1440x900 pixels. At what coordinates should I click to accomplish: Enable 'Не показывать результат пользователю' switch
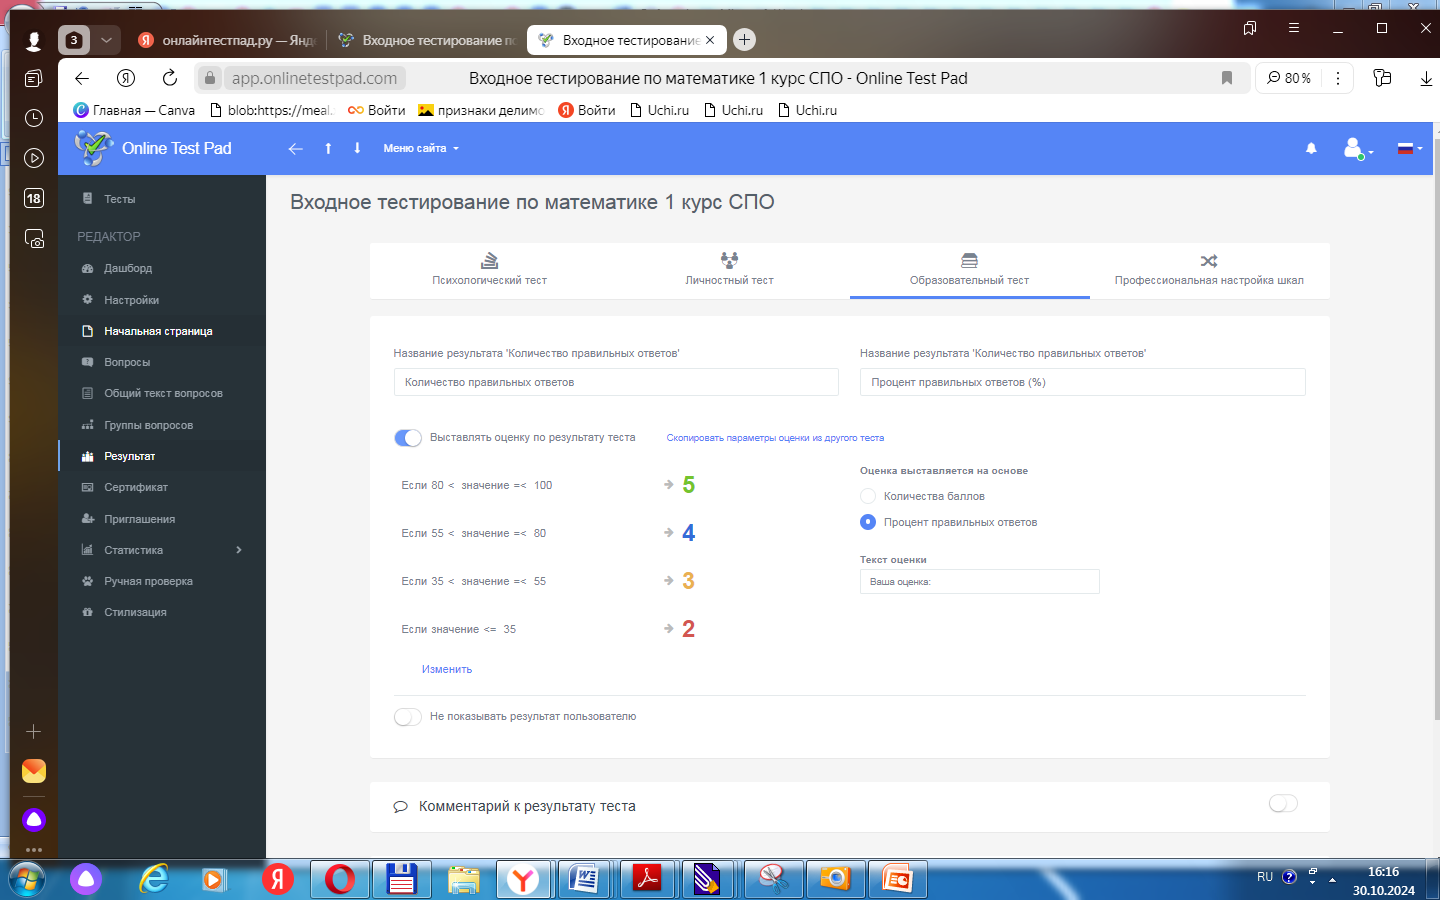[x=408, y=717]
